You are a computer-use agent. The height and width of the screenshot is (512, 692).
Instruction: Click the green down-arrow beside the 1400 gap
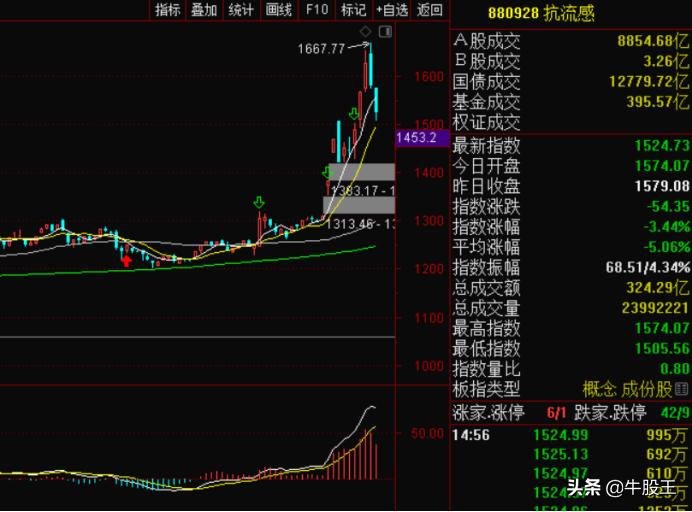click(x=326, y=174)
